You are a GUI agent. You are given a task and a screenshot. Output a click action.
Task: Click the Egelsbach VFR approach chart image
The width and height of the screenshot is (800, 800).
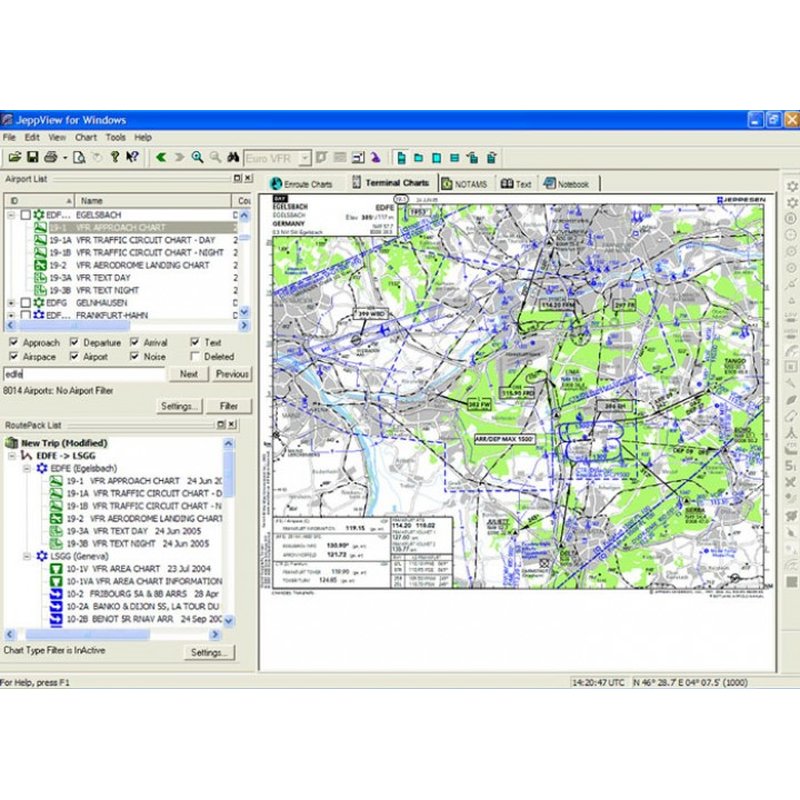point(516,393)
